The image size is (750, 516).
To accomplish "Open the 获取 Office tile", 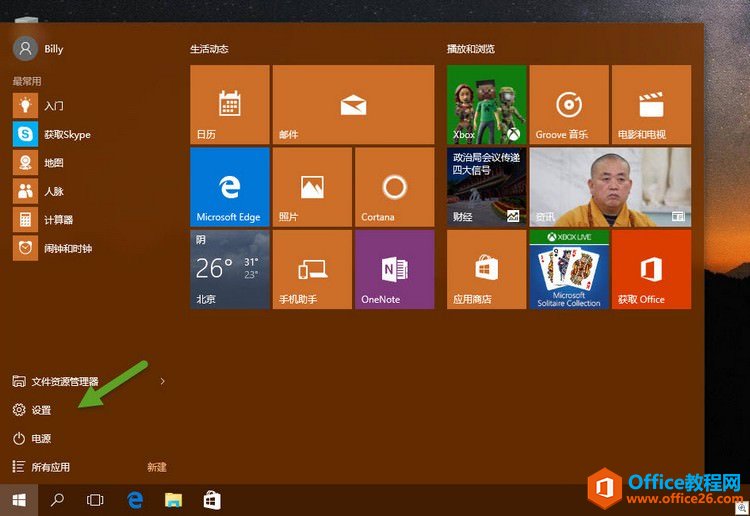I will pos(651,269).
